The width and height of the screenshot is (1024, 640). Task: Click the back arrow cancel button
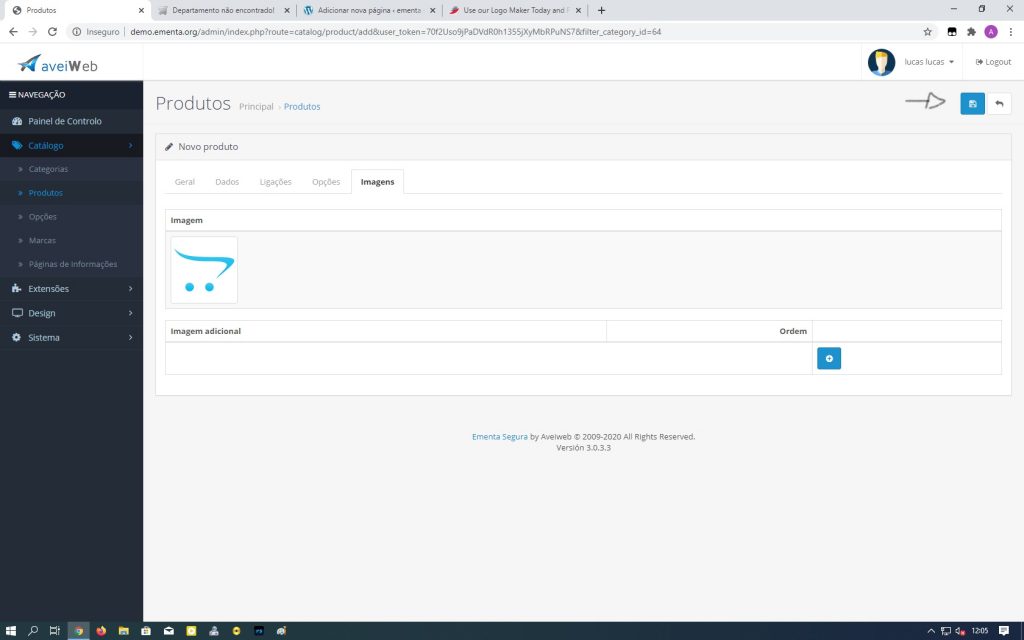click(998, 104)
